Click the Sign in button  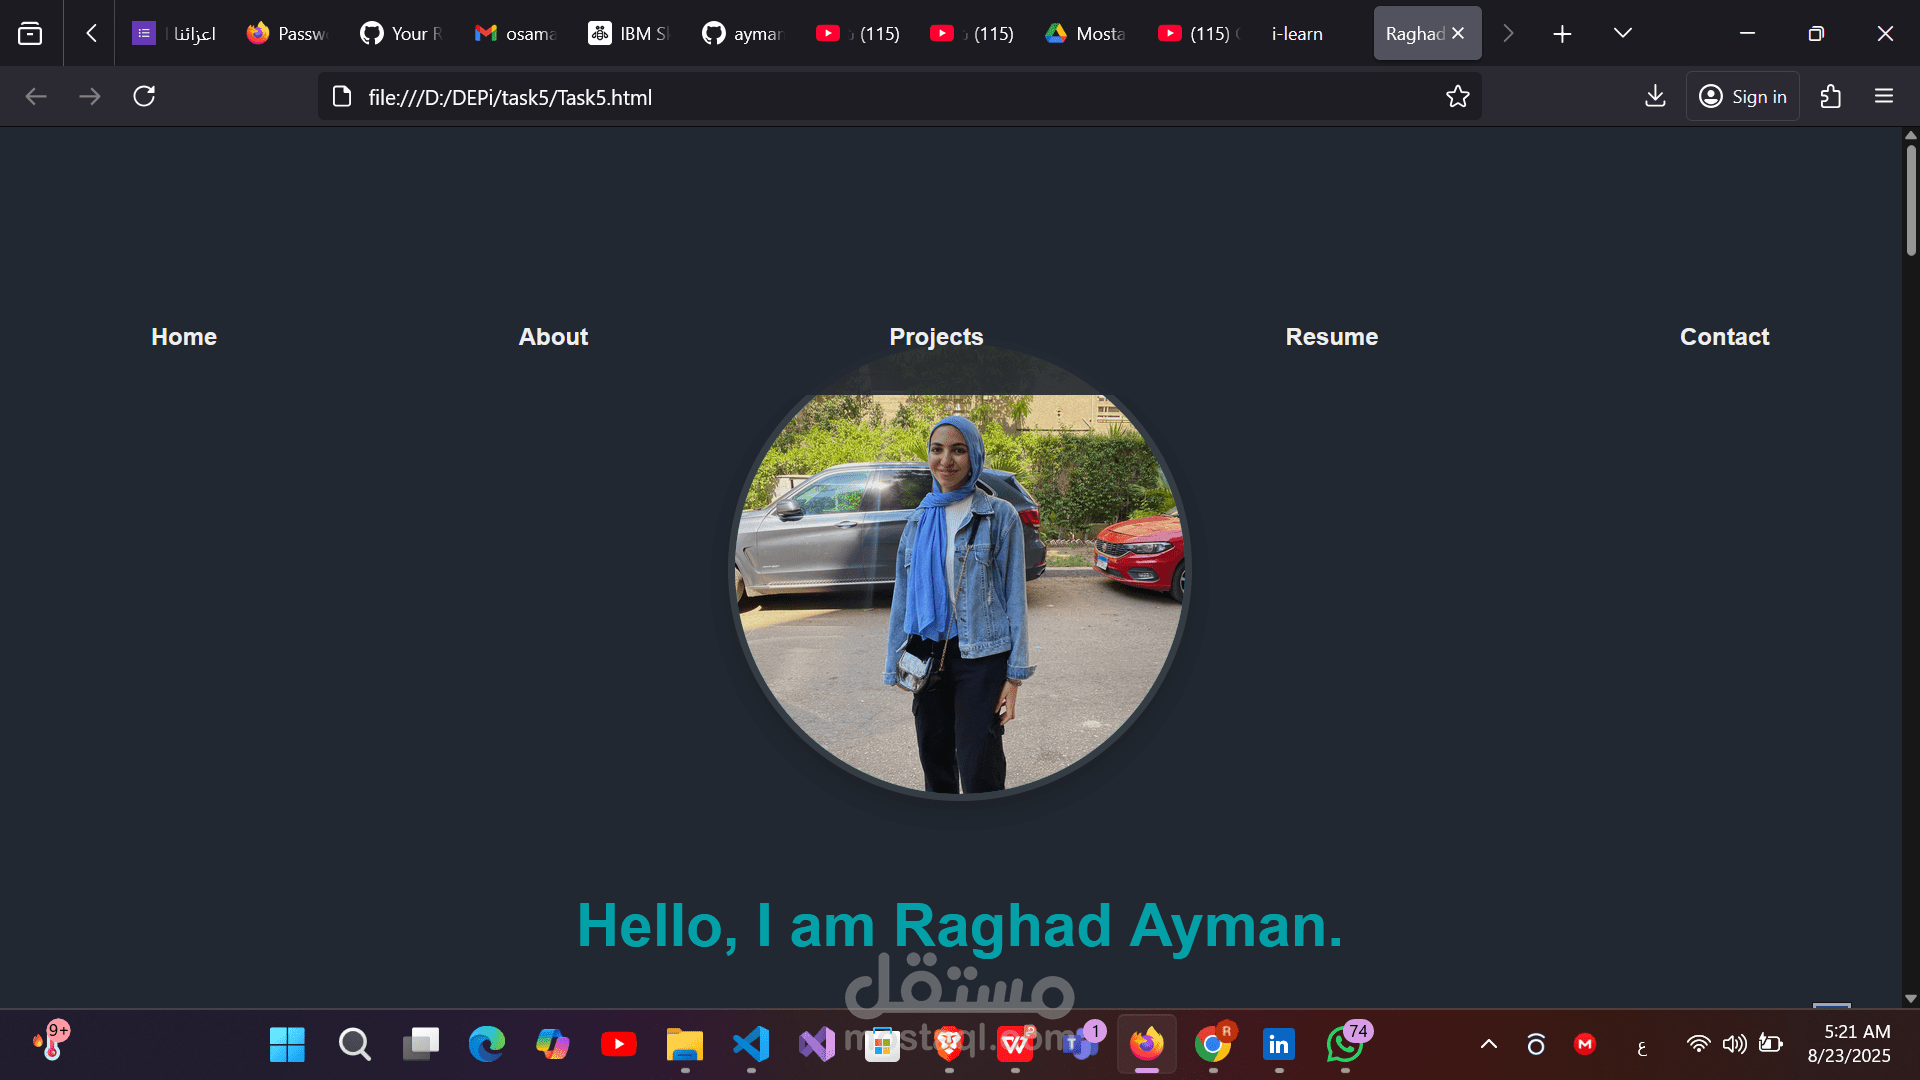point(1743,96)
